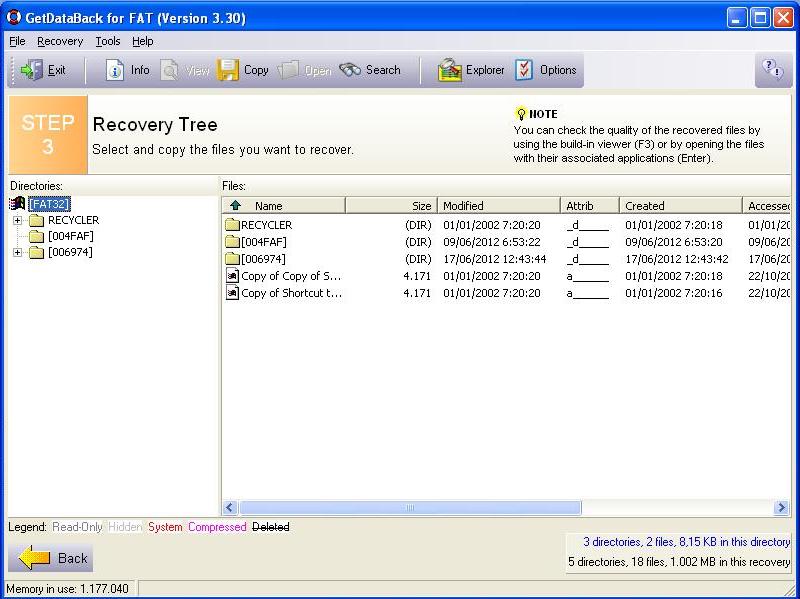800x599 pixels.
Task: Sort files by the Attrib column header
Action: tap(590, 206)
